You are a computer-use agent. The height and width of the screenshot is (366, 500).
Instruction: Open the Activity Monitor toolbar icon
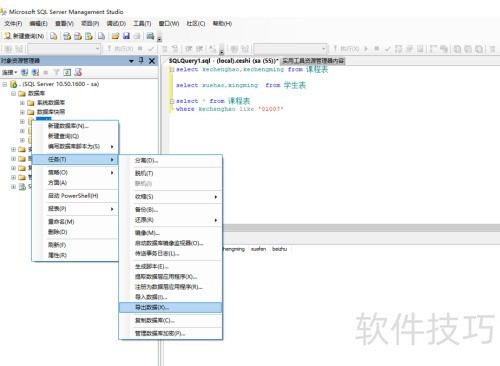point(150,36)
